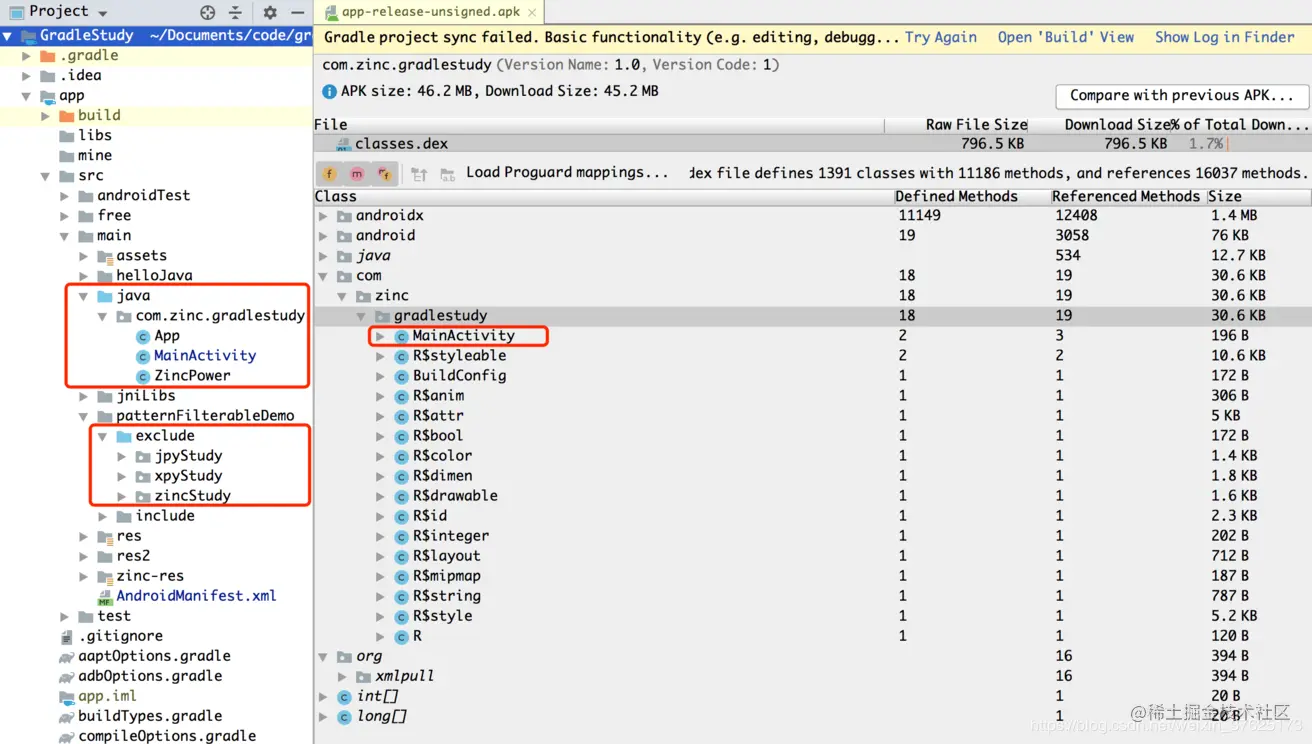Collapse the src folder in project tree

[x=46, y=176]
